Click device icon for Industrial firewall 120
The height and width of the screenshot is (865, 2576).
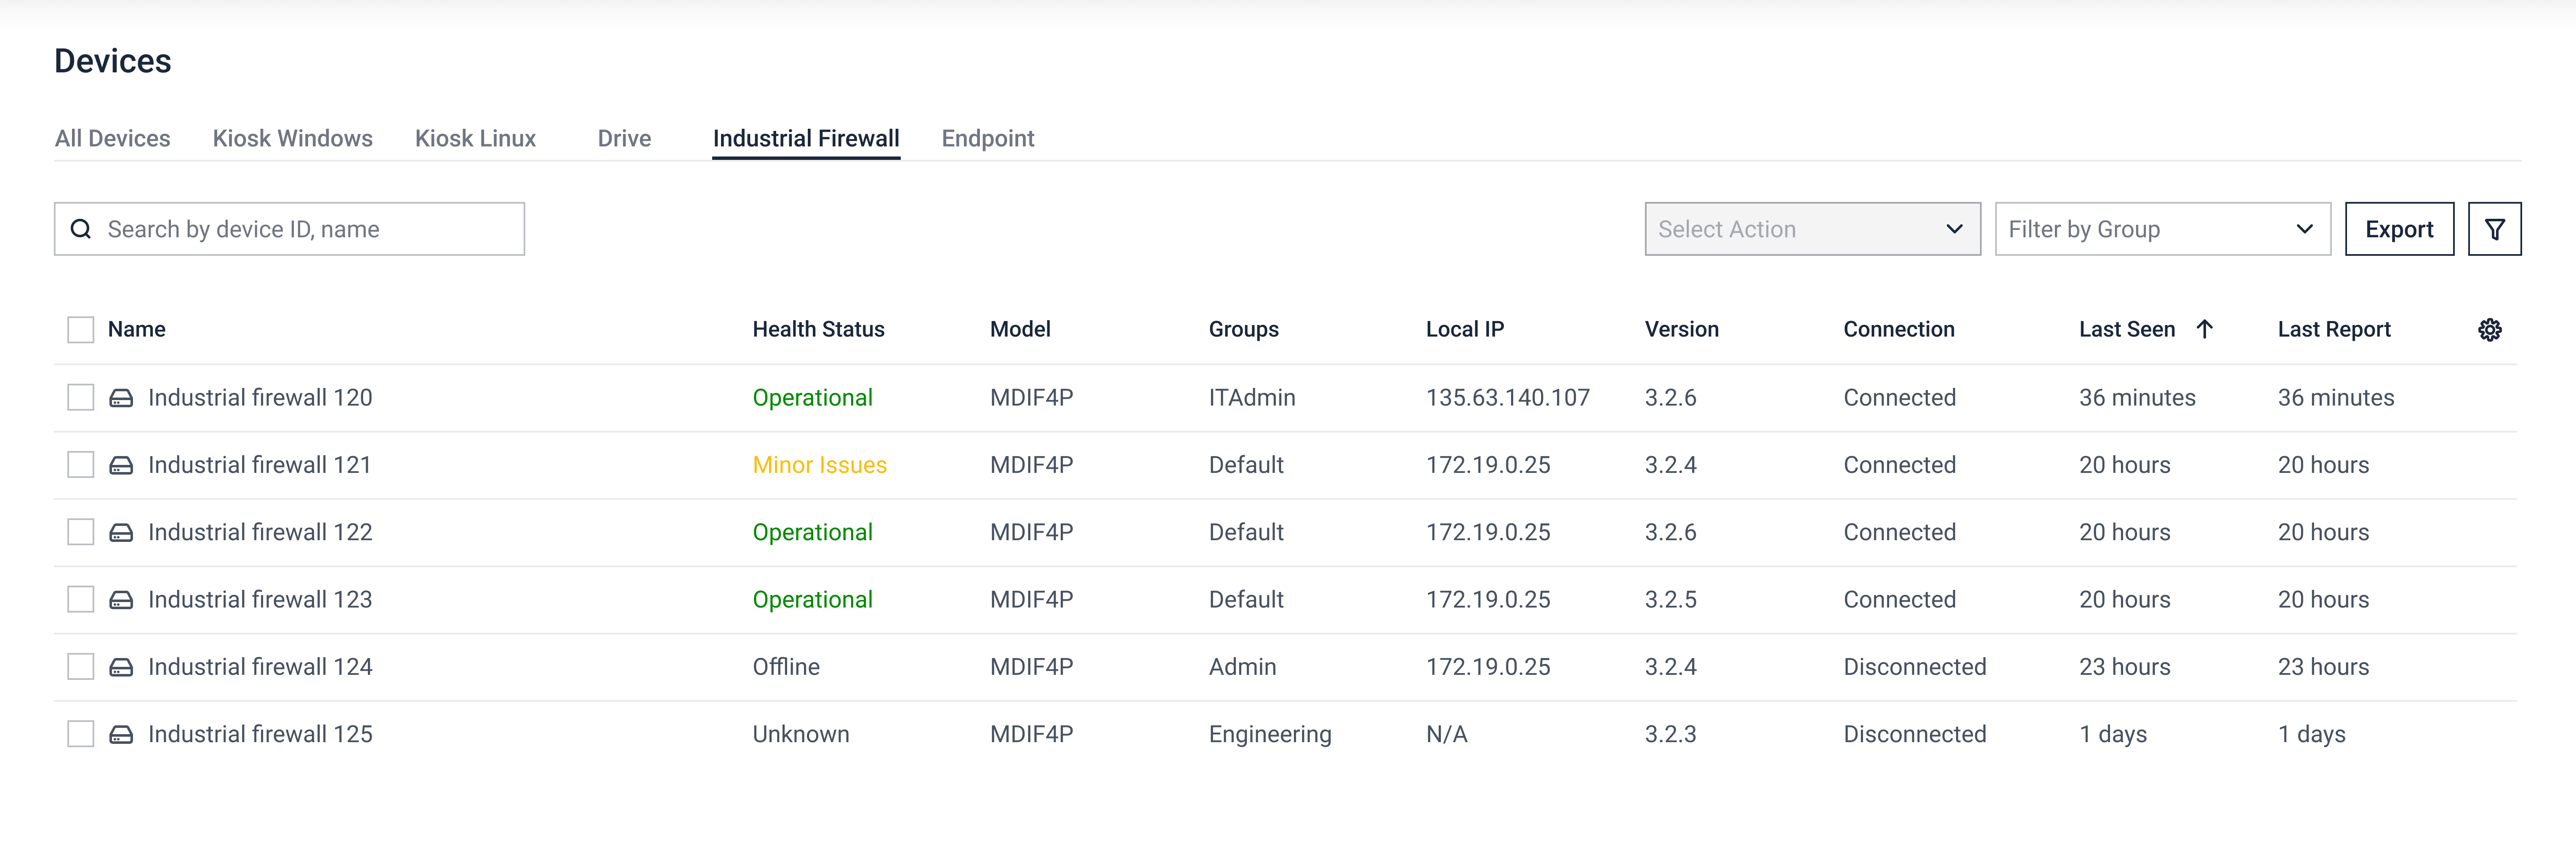pos(121,398)
